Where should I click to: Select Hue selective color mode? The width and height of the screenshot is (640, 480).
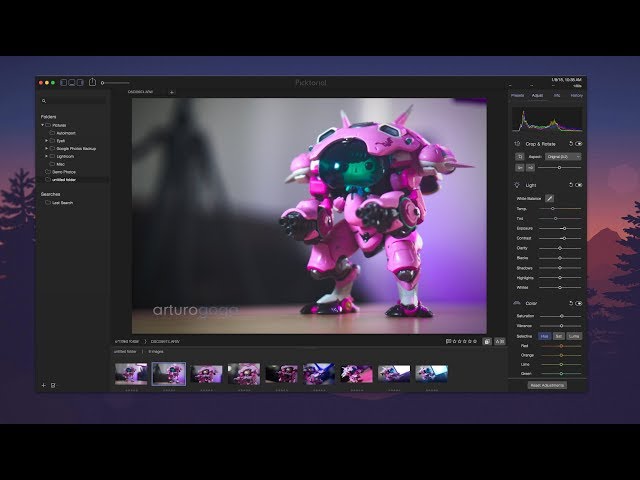[544, 336]
